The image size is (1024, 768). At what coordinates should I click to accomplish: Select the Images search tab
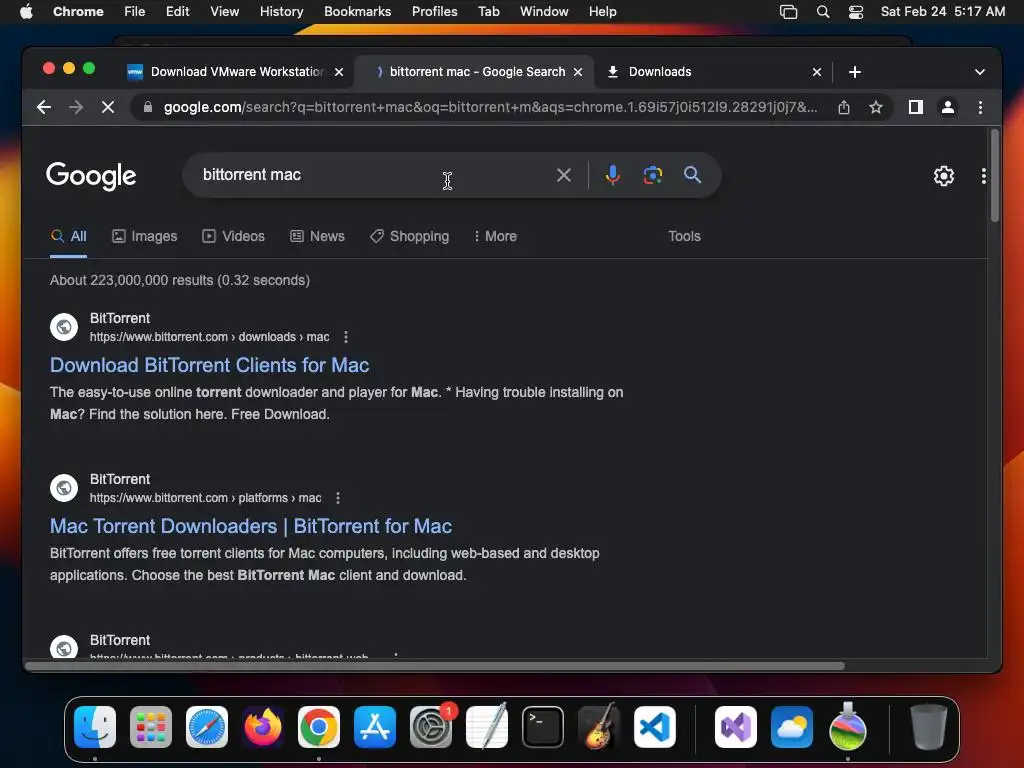click(x=144, y=236)
